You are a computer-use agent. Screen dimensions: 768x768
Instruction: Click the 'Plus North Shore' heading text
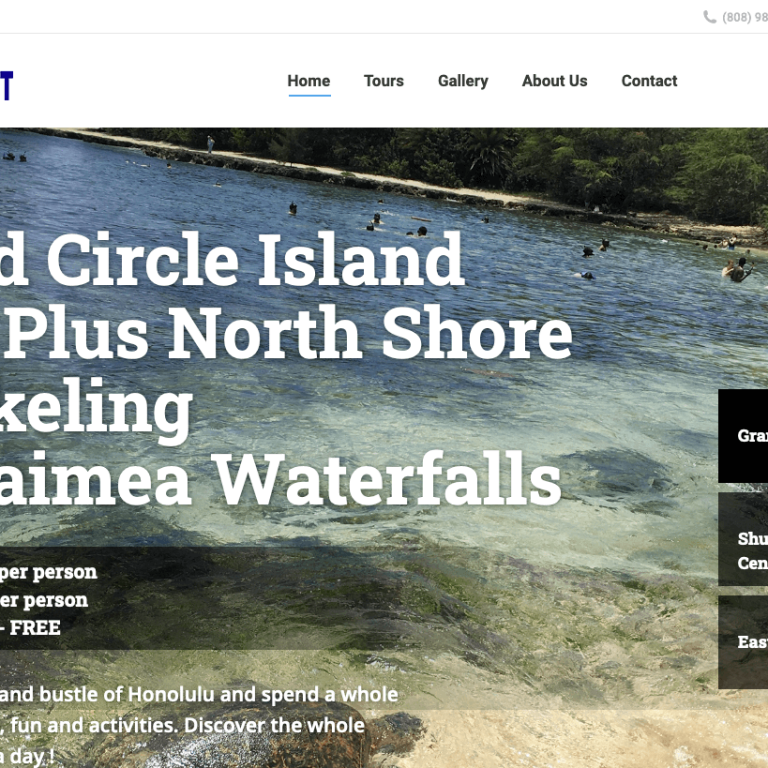(289, 333)
